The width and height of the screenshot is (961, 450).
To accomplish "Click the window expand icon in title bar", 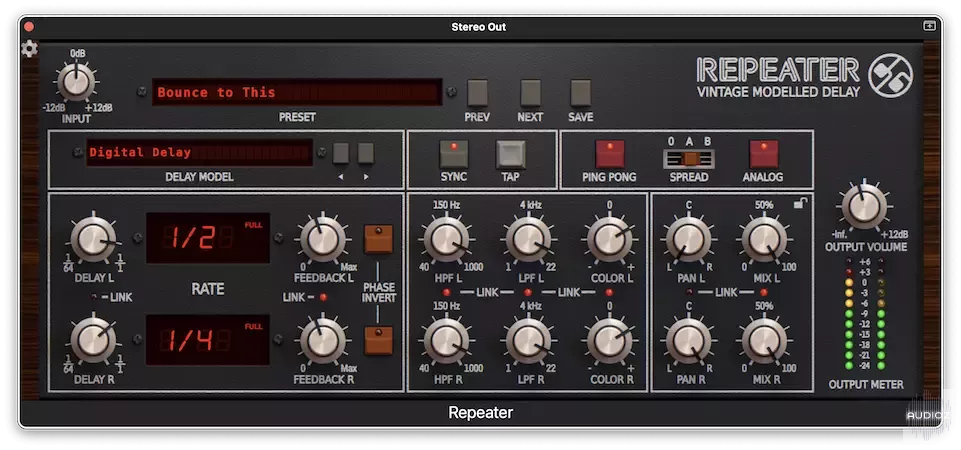I will (929, 26).
